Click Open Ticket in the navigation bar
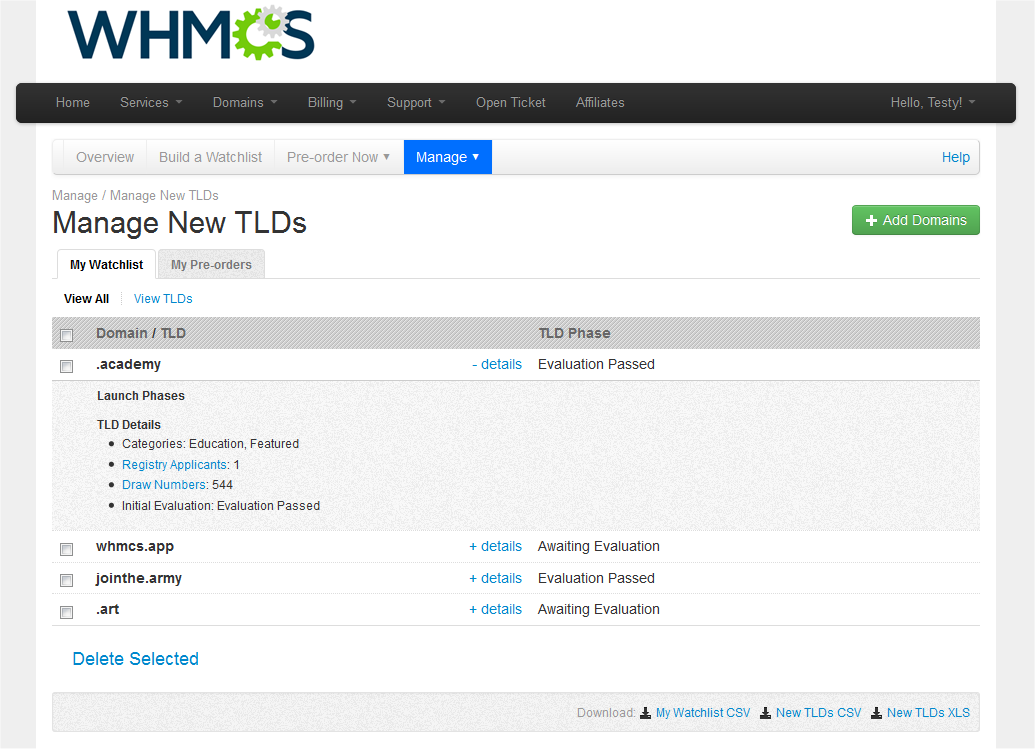 511,102
